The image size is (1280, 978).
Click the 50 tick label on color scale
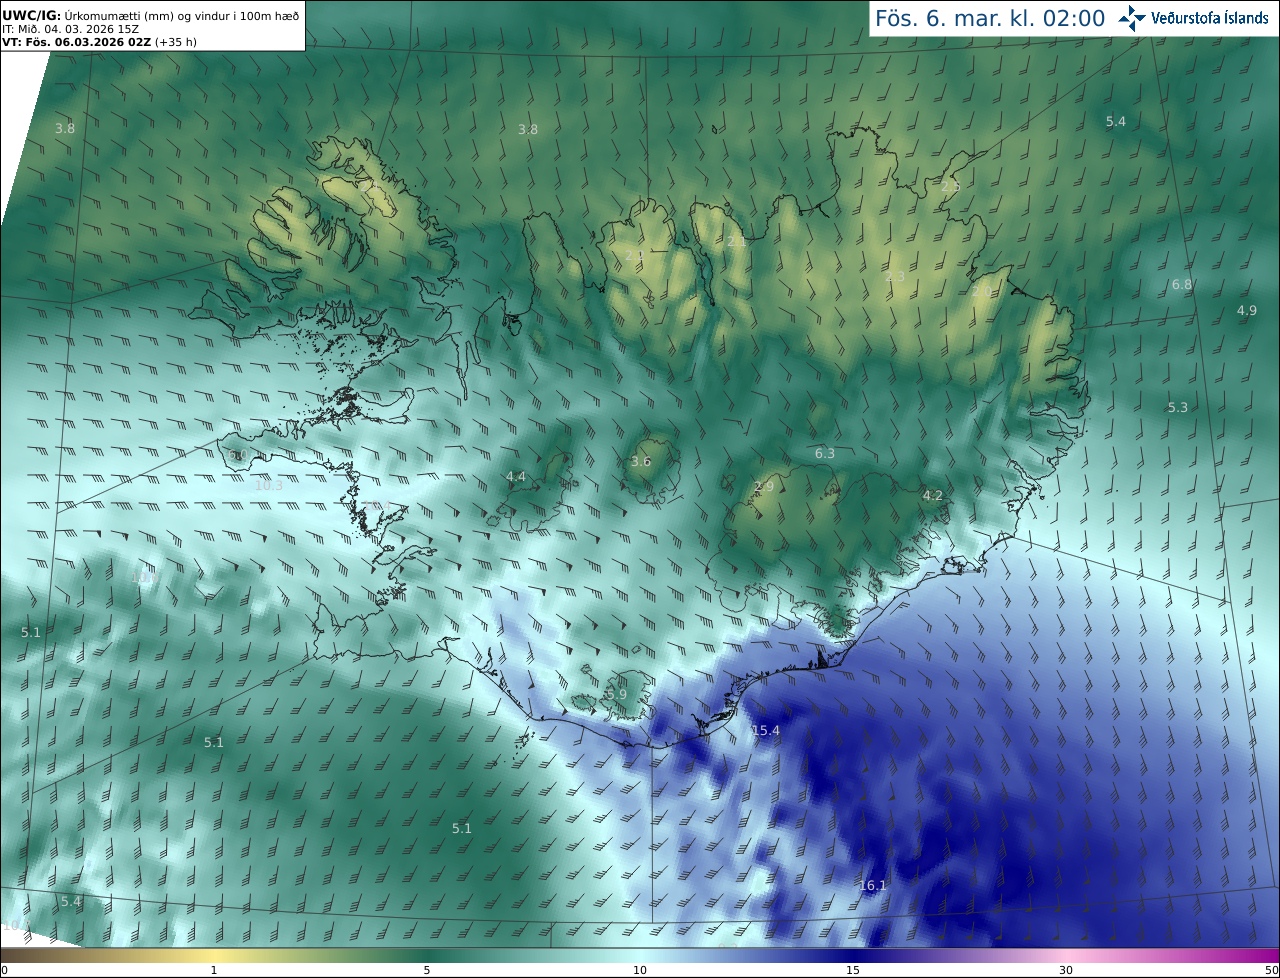1271,970
